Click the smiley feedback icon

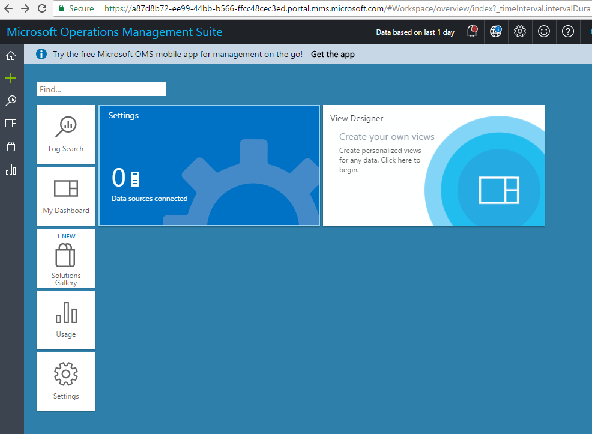pyautogui.click(x=544, y=31)
